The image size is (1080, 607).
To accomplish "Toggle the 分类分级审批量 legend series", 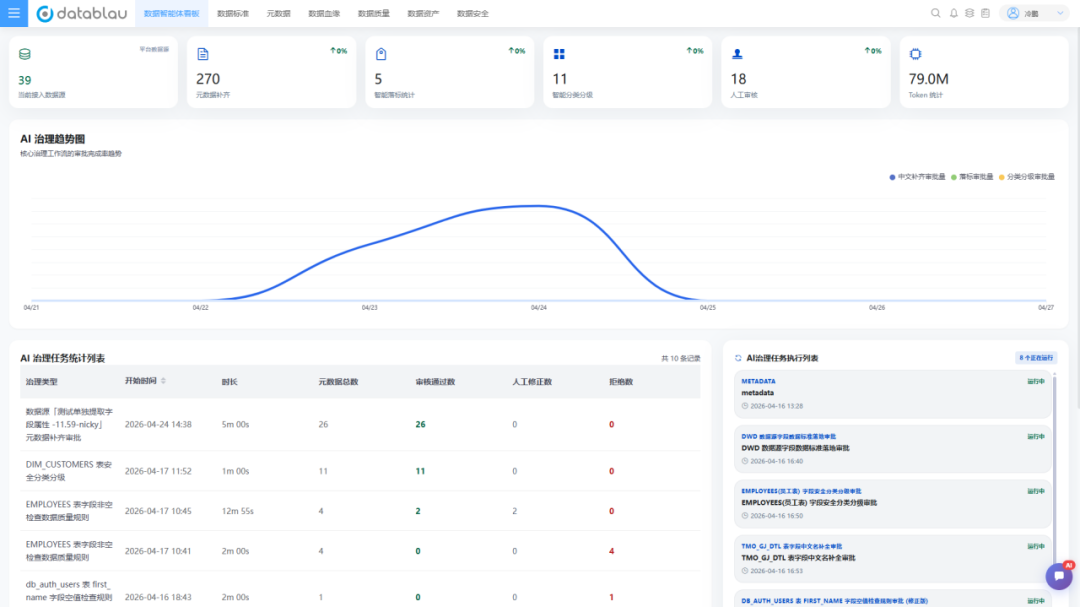I will [x=1028, y=177].
